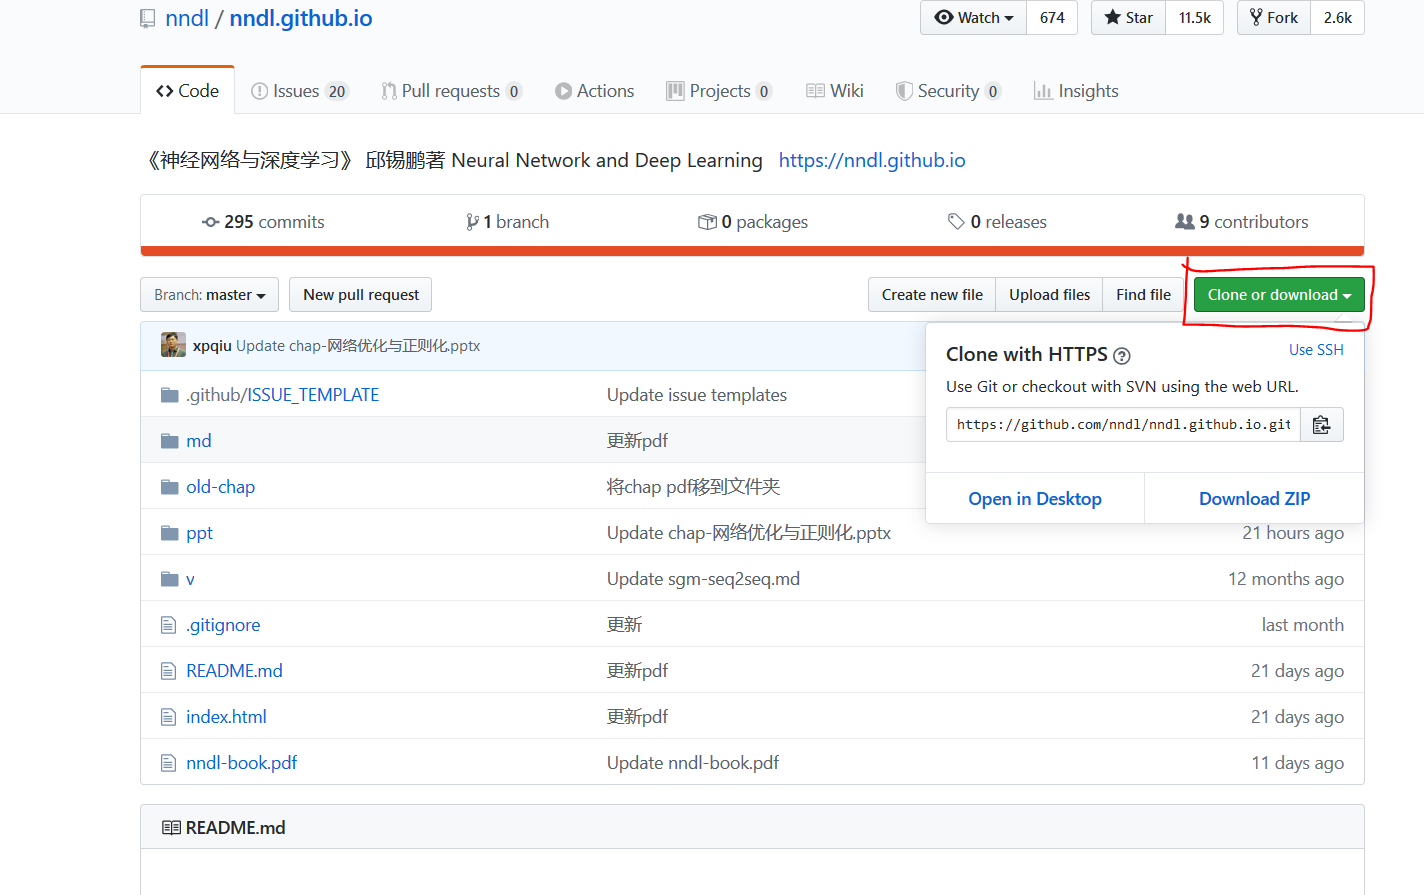This screenshot has width=1424, height=895.
Task: Click the folder icon next to old-chap
Action: pos(169,486)
